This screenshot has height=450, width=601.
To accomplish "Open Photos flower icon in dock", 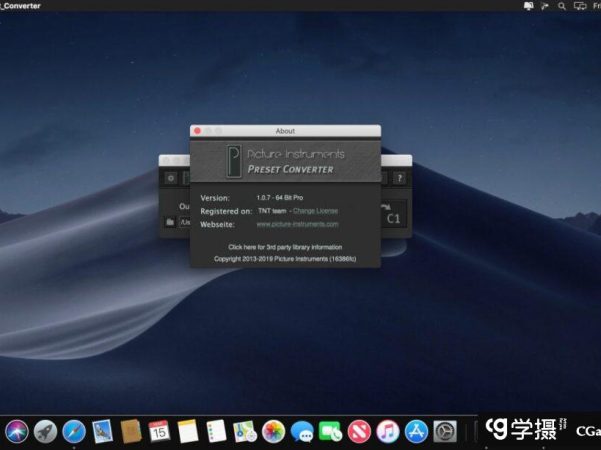I will pos(273,431).
